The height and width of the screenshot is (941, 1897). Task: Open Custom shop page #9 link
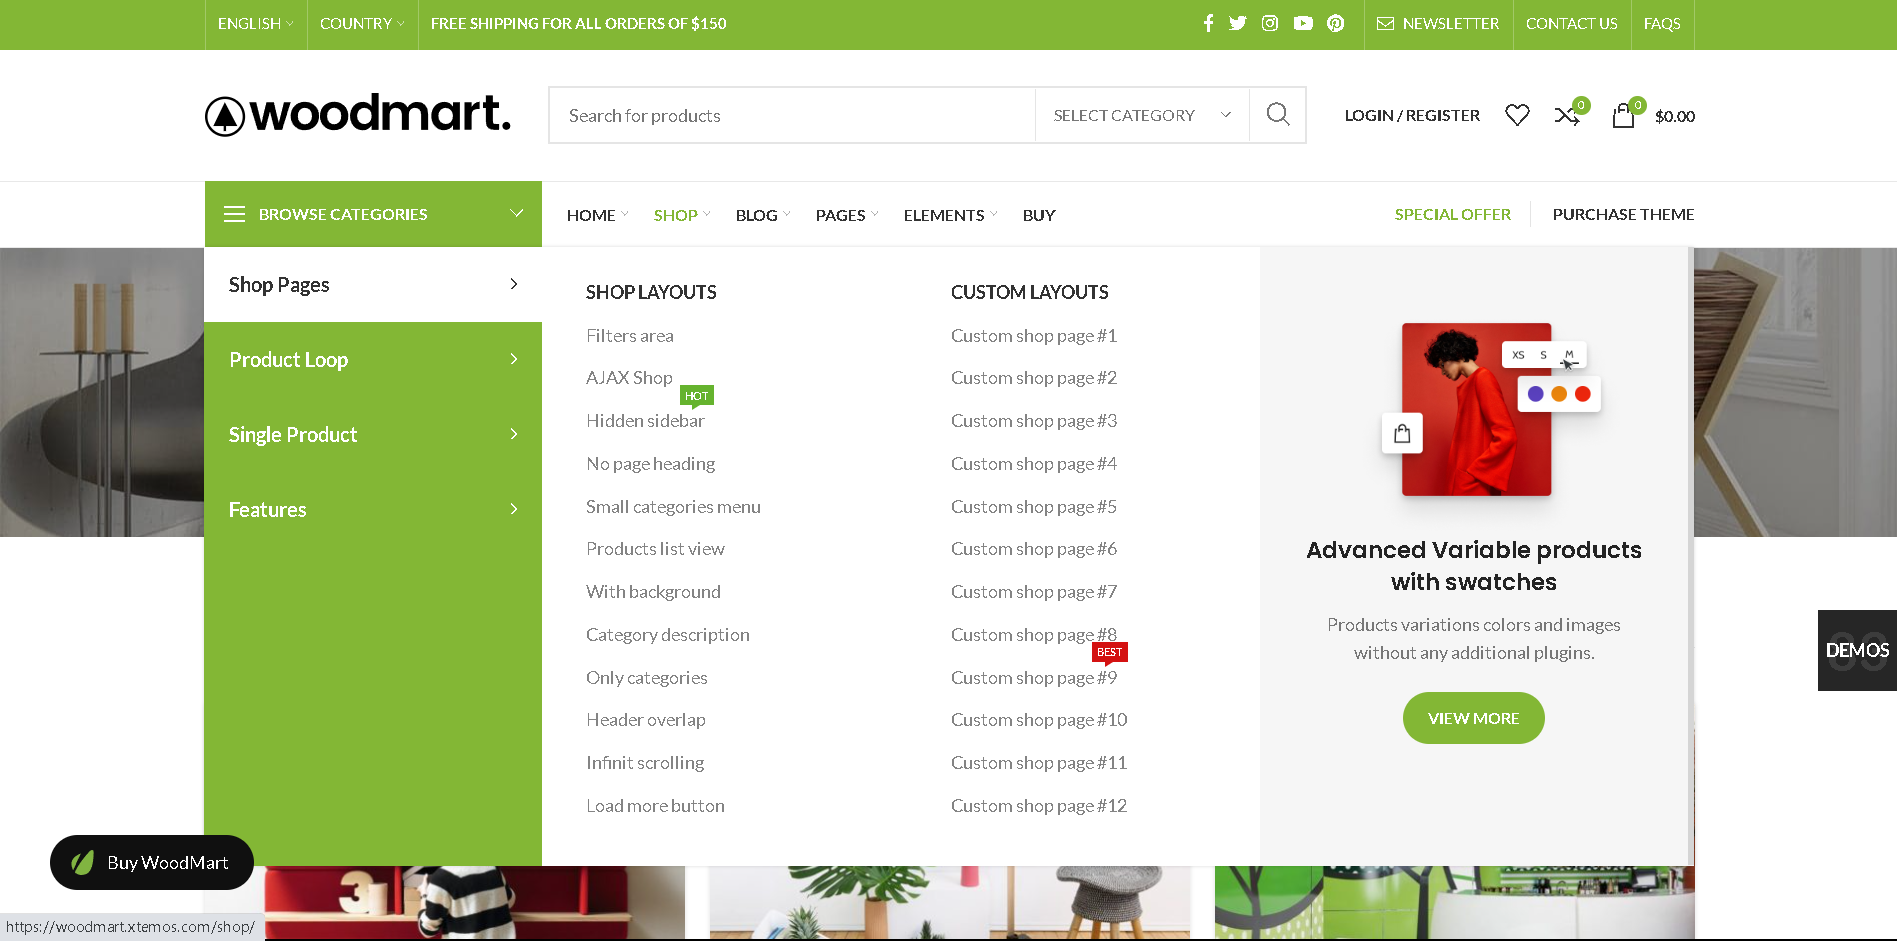[1034, 678]
